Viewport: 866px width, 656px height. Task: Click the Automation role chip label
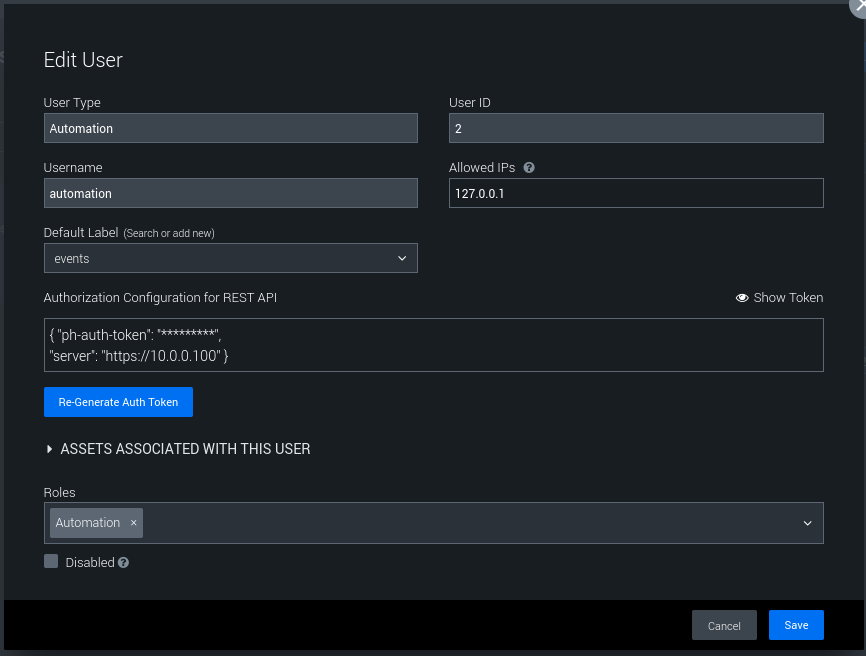(88, 523)
